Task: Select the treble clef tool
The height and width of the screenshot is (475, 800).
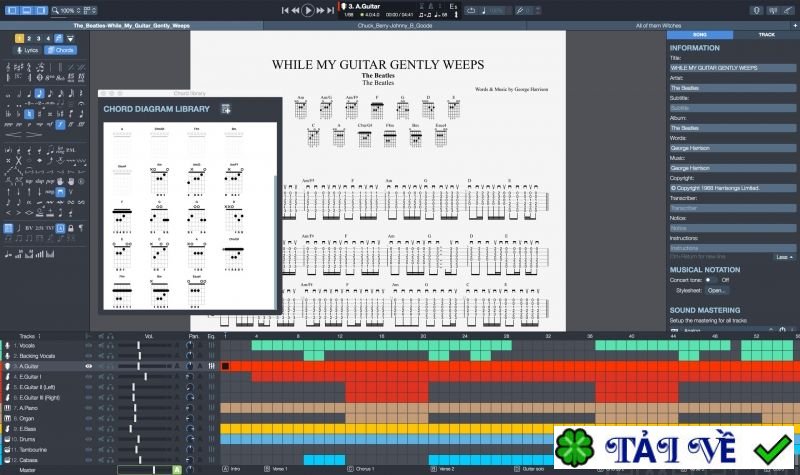Action: pyautogui.click(x=8, y=67)
